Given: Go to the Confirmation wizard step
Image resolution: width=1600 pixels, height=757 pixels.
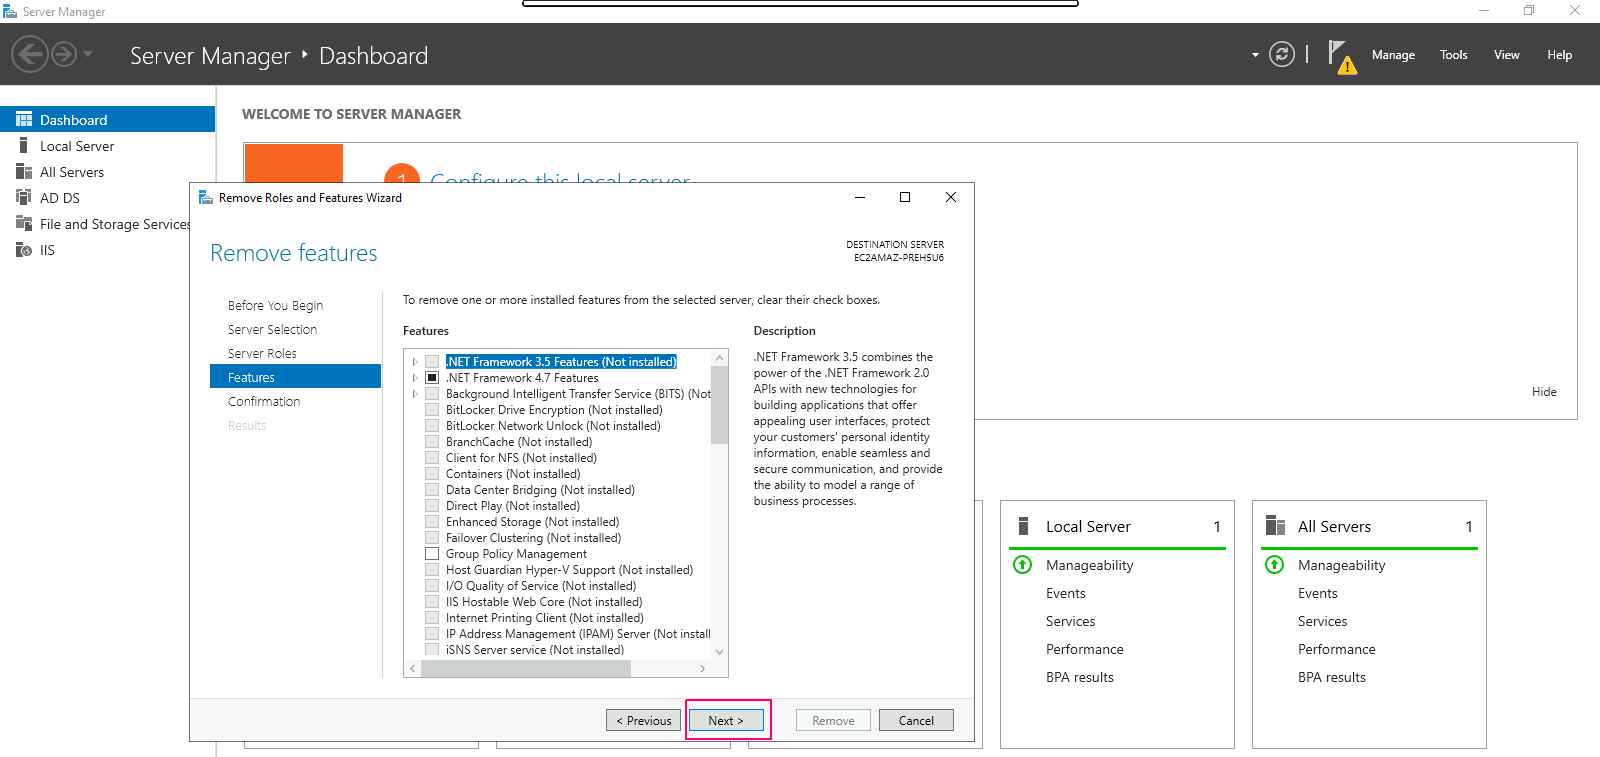Looking at the screenshot, I should tap(264, 401).
